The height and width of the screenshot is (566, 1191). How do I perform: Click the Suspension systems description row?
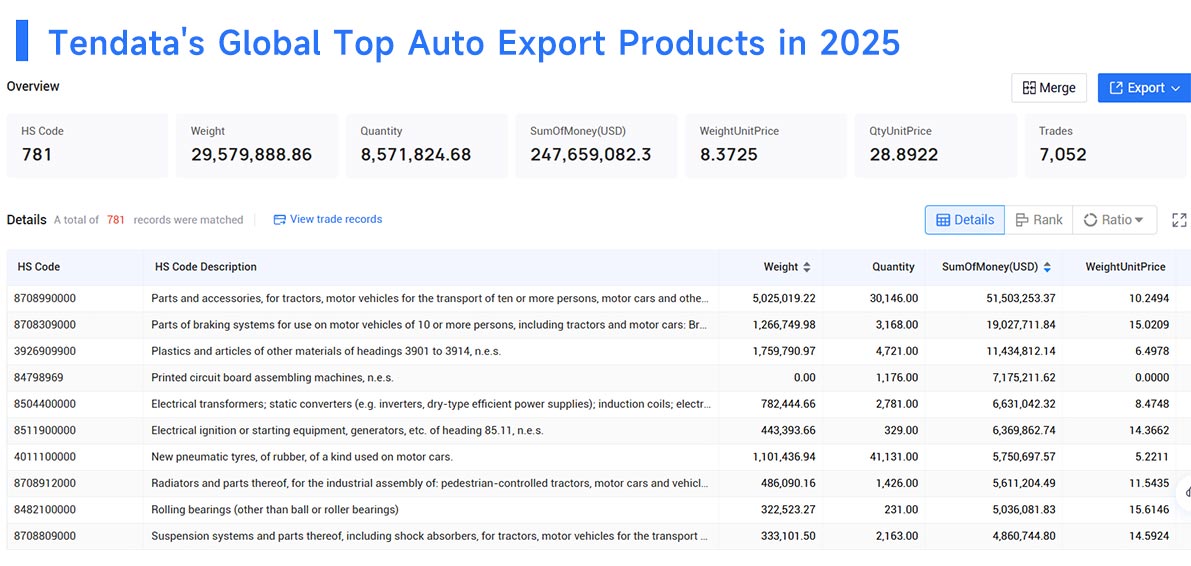pyautogui.click(x=429, y=536)
